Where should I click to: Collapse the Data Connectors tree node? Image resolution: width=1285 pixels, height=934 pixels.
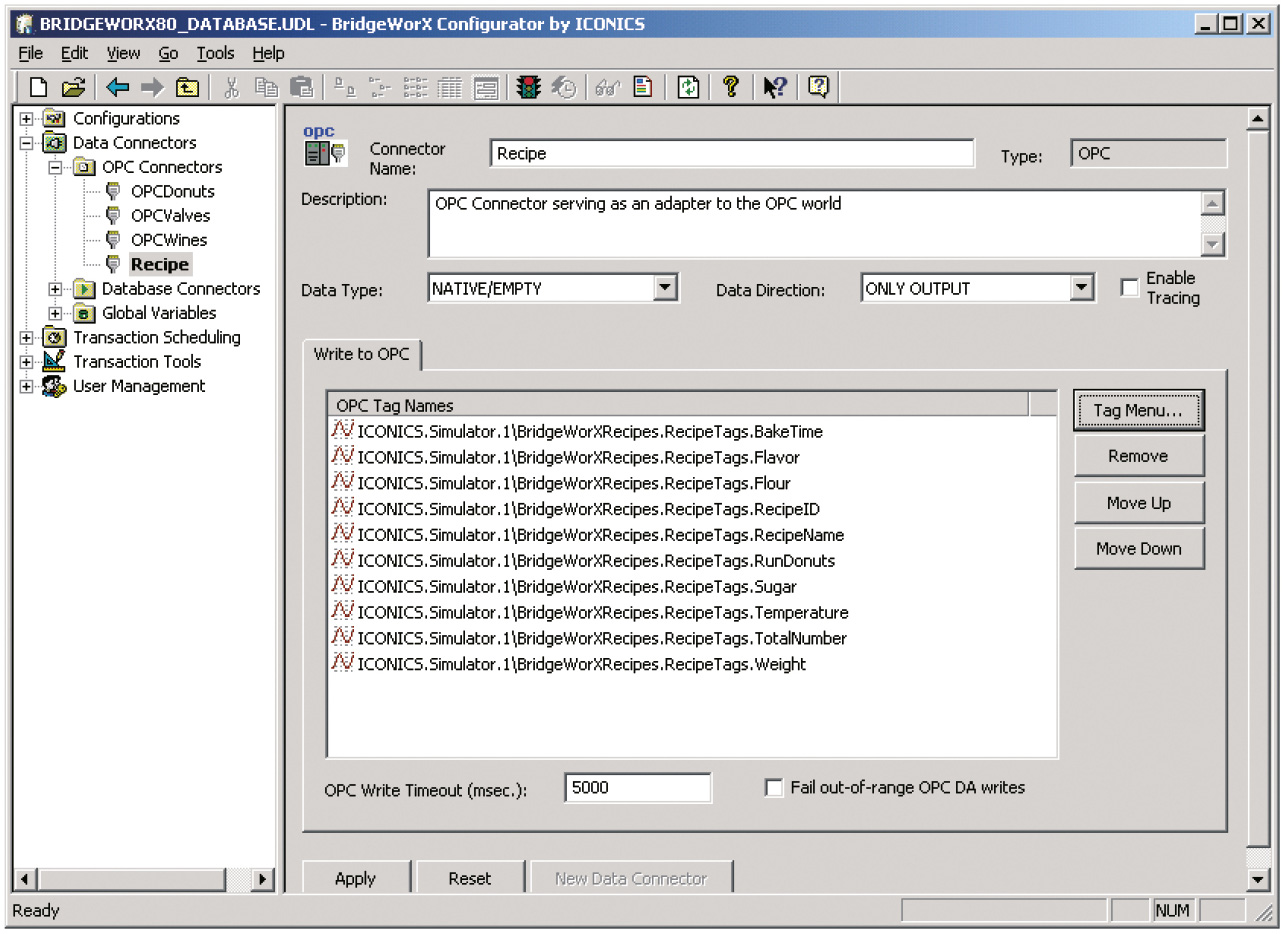(x=27, y=143)
